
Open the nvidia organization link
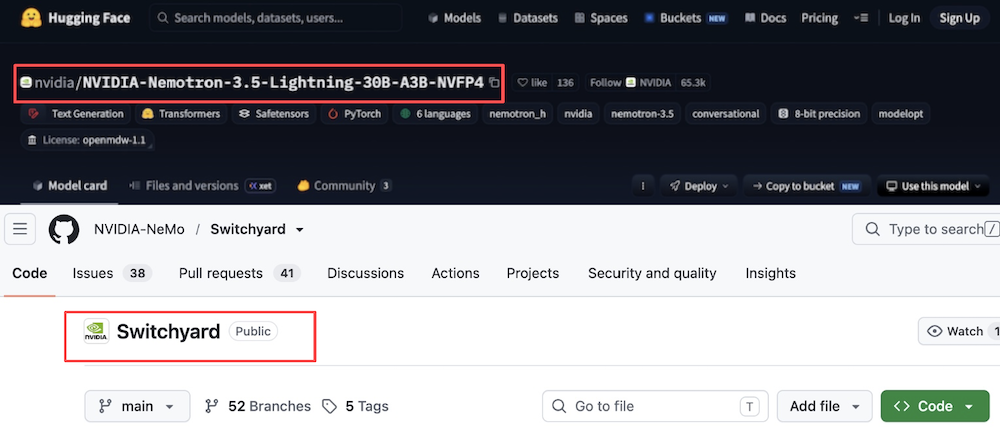click(x=55, y=82)
